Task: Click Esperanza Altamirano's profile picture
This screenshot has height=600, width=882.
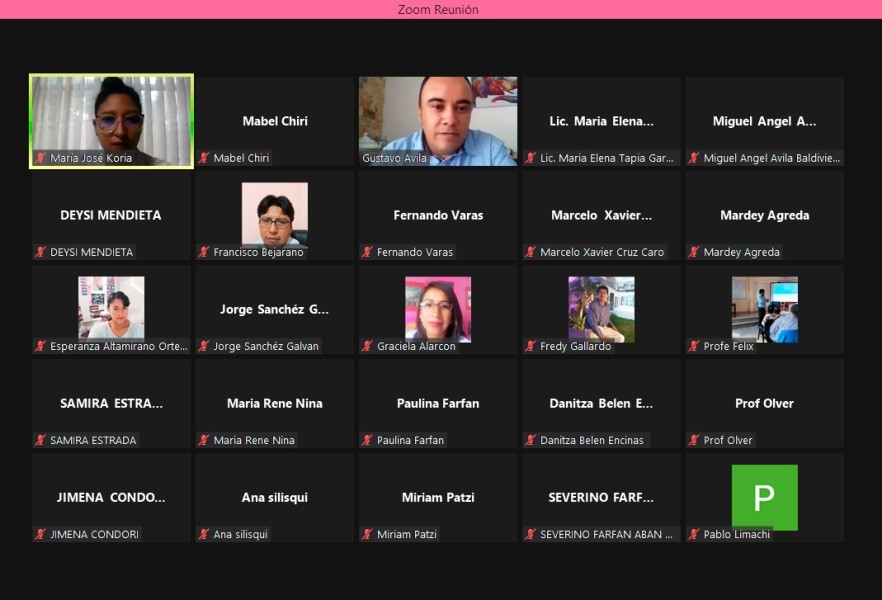Action: coord(111,308)
